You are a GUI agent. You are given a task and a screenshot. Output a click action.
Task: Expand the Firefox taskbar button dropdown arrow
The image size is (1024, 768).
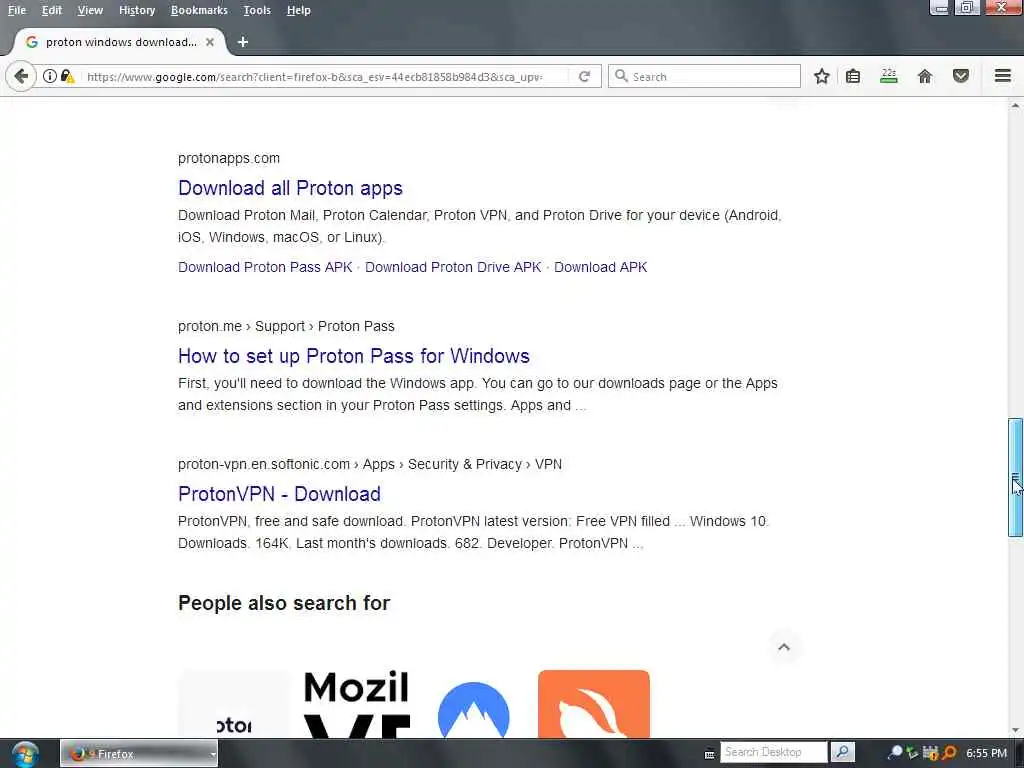[213, 754]
